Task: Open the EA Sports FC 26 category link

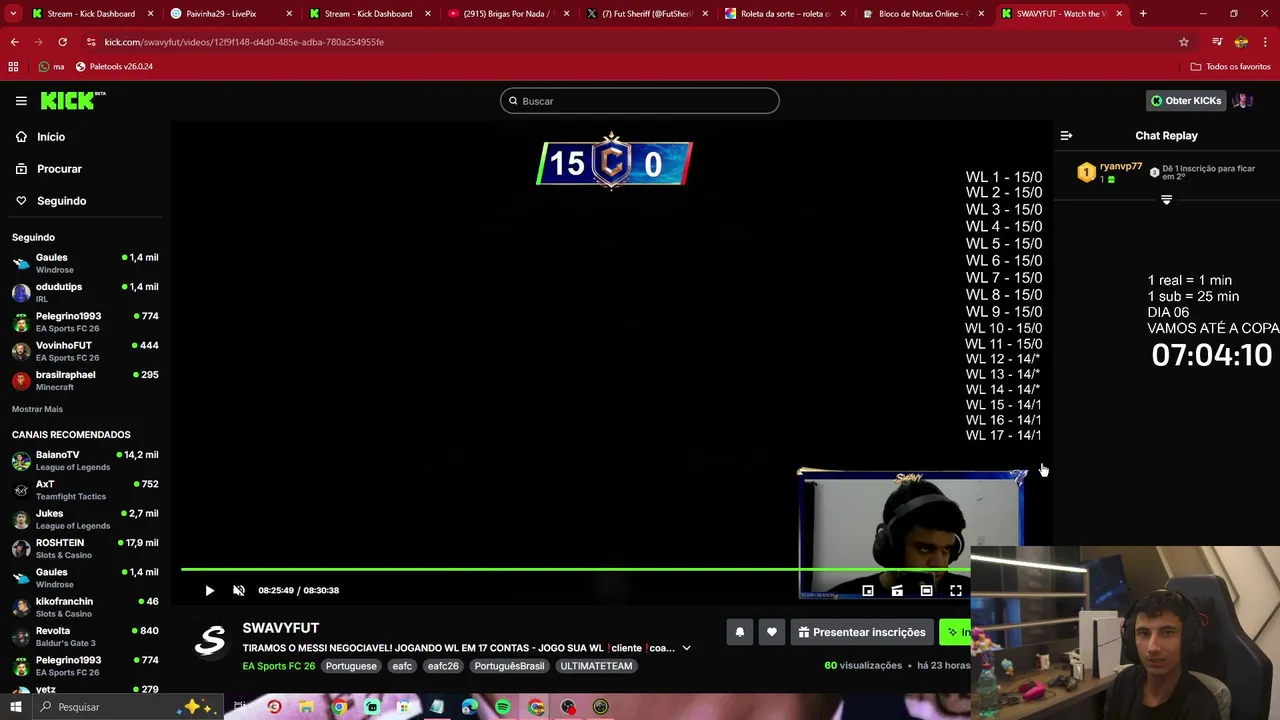Action: (x=278, y=666)
